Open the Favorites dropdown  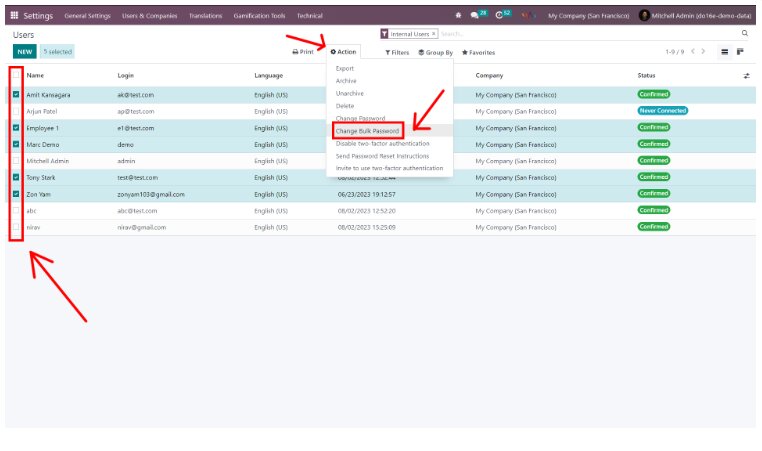[478, 52]
